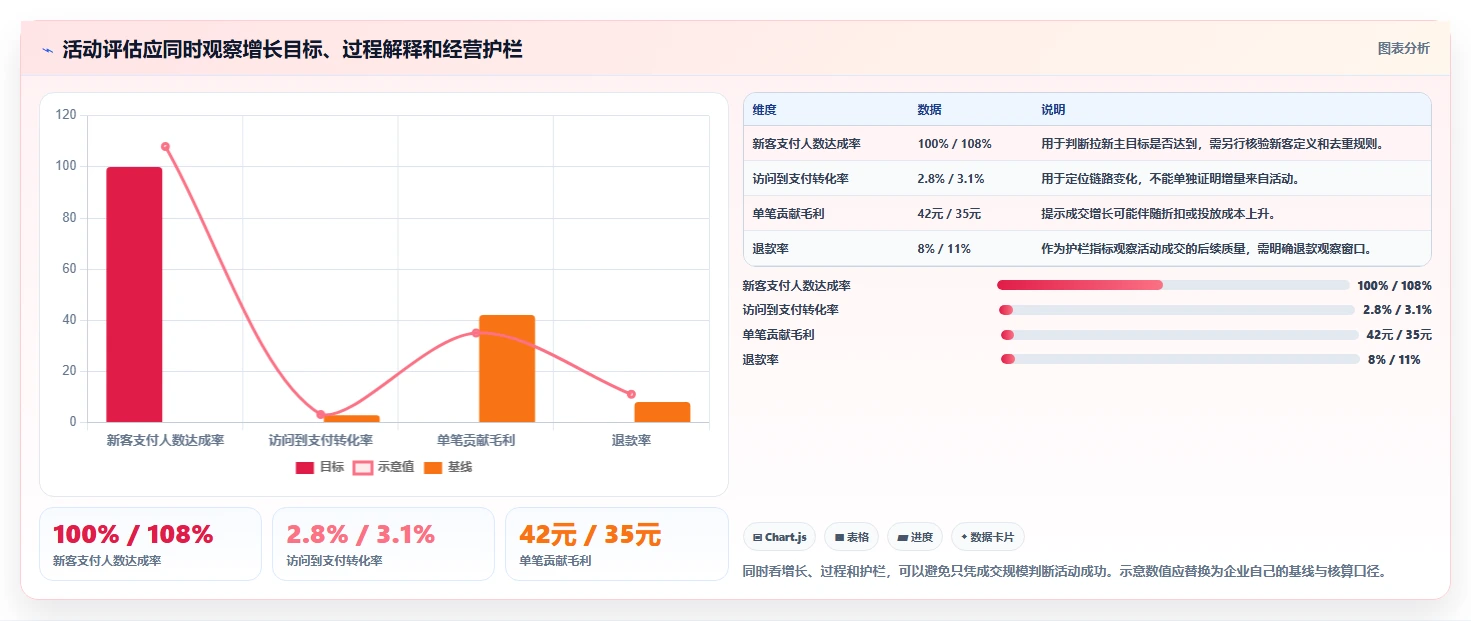Screen dimensions: 1471x621
Task: Click table cell 新客支付人数达成率
Action: coord(806,144)
